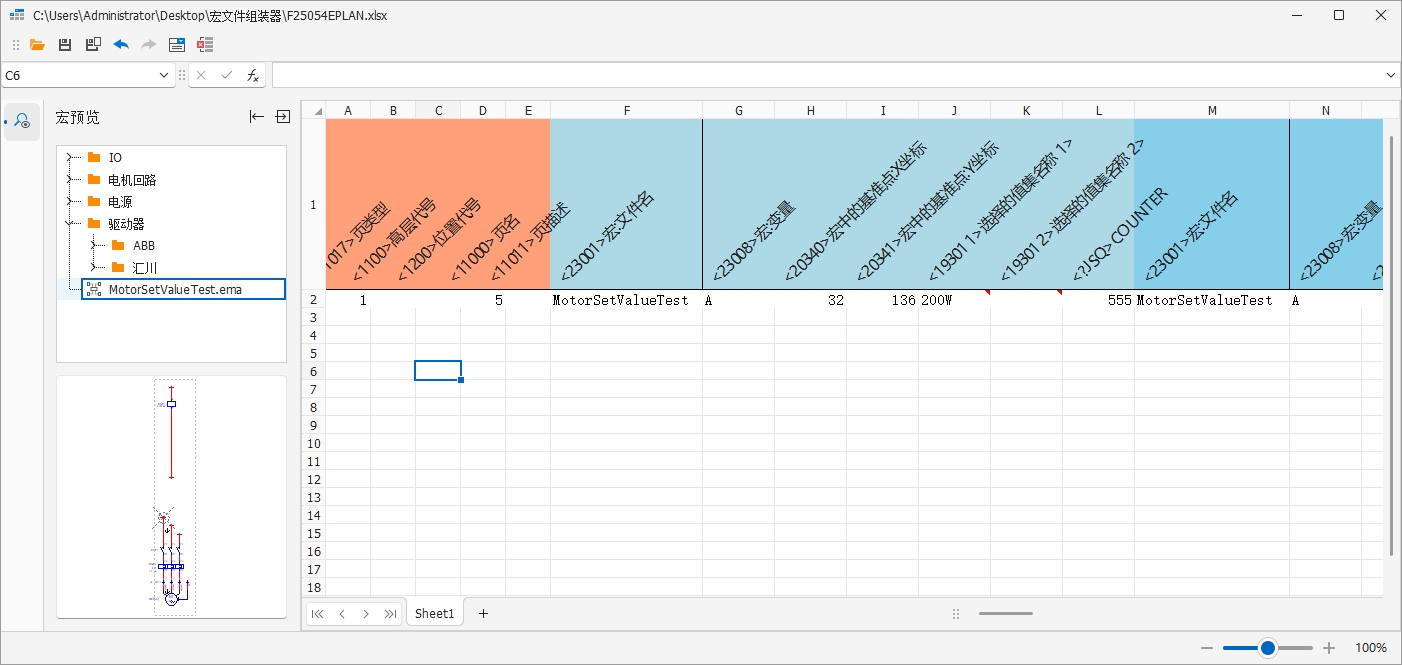Screen dimensions: 1402x665
Task: Collapse the 宏预览 panel using the left-arrow icon
Action: (257, 117)
